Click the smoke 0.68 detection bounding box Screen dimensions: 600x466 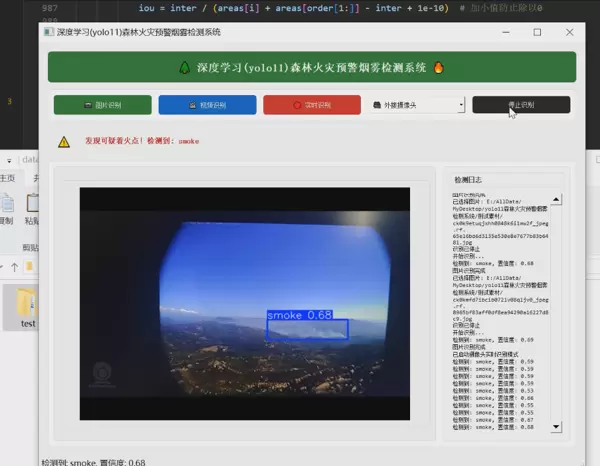pos(307,329)
